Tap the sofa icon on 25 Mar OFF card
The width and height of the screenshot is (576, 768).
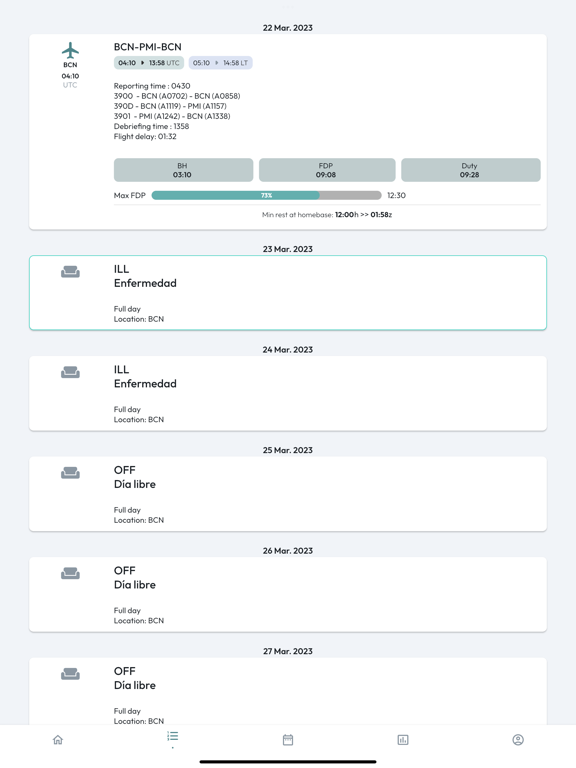tap(70, 473)
